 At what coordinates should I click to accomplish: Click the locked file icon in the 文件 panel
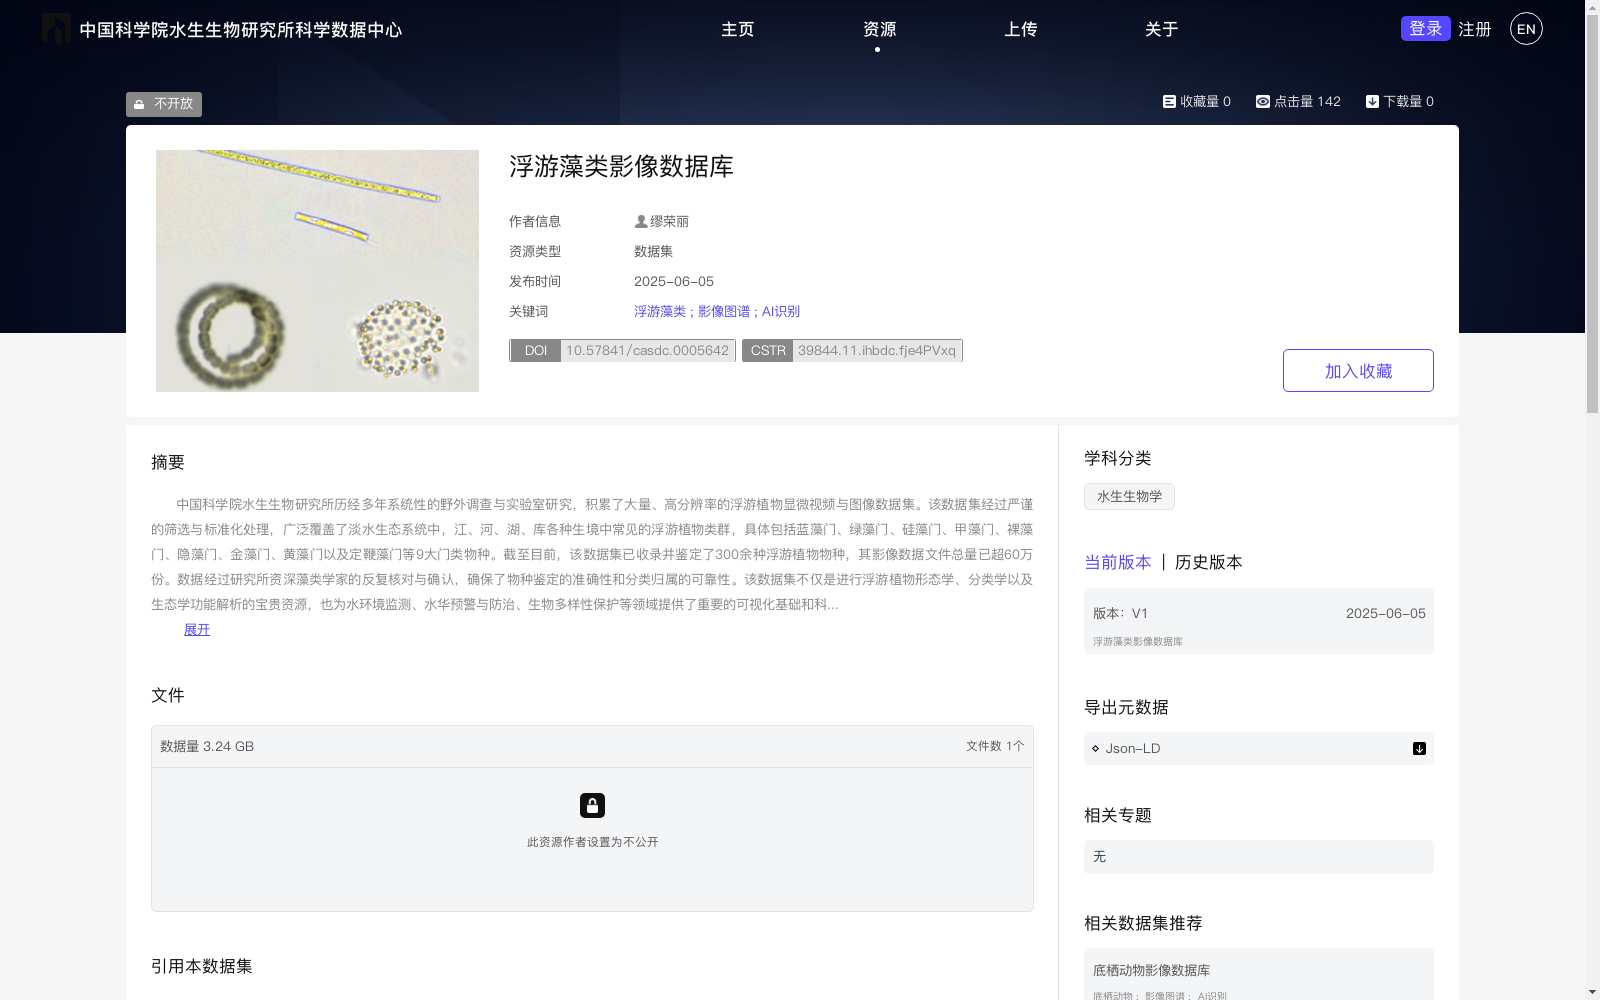coord(592,805)
